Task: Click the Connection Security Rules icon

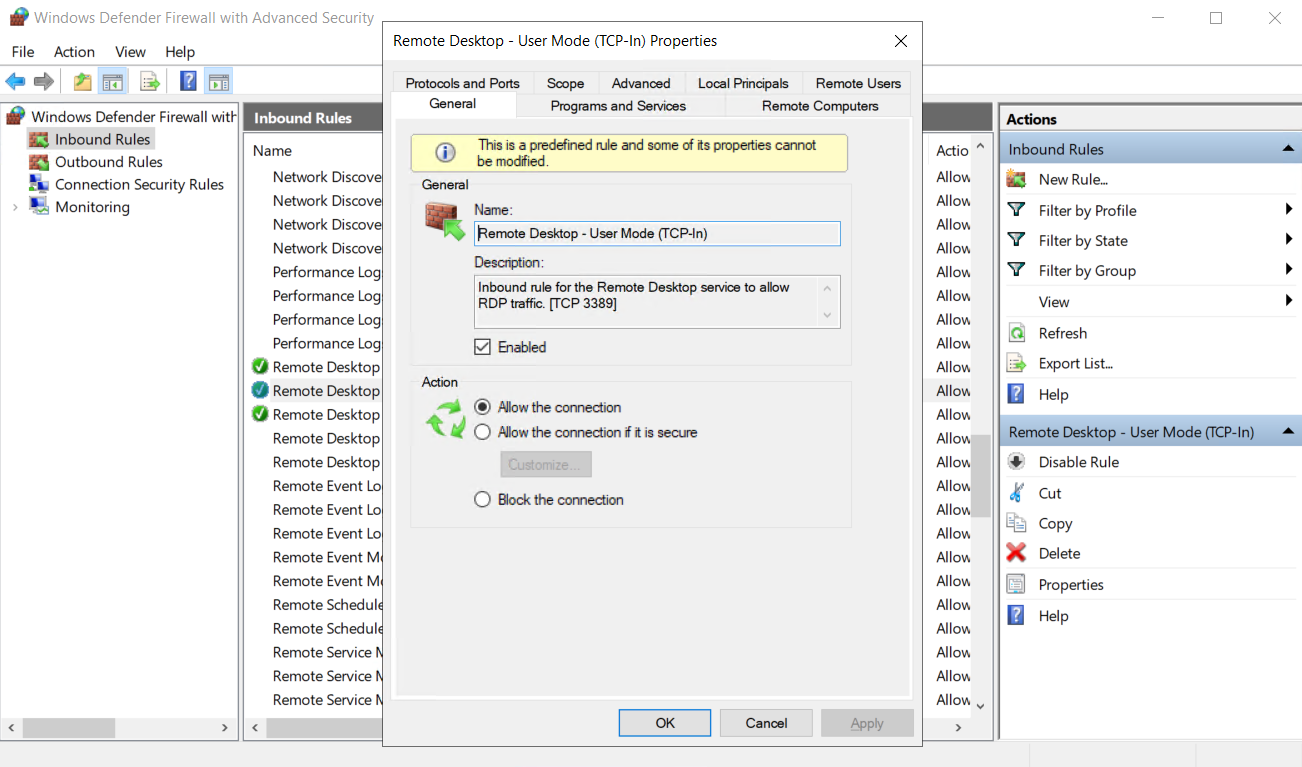Action: (x=39, y=184)
